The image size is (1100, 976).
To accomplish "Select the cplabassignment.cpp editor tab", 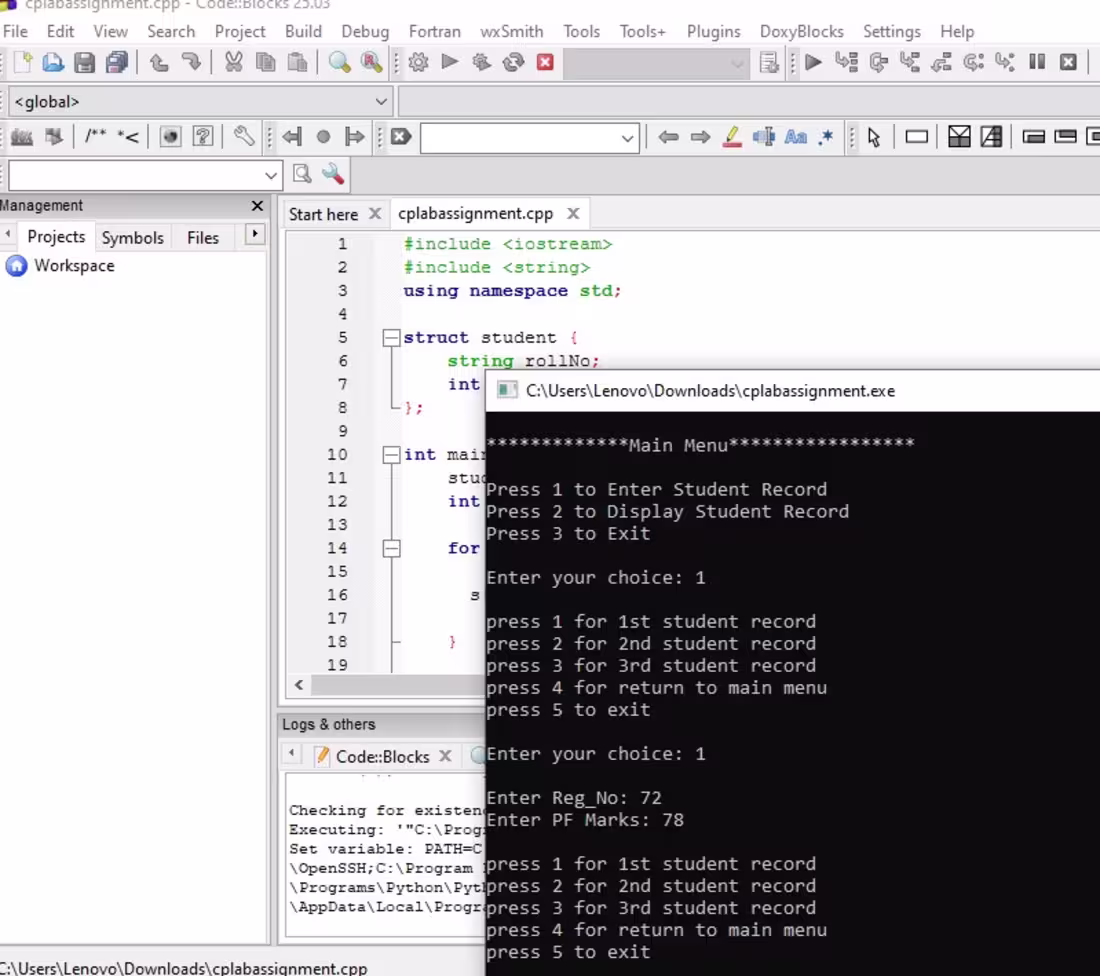I will pyautogui.click(x=476, y=213).
